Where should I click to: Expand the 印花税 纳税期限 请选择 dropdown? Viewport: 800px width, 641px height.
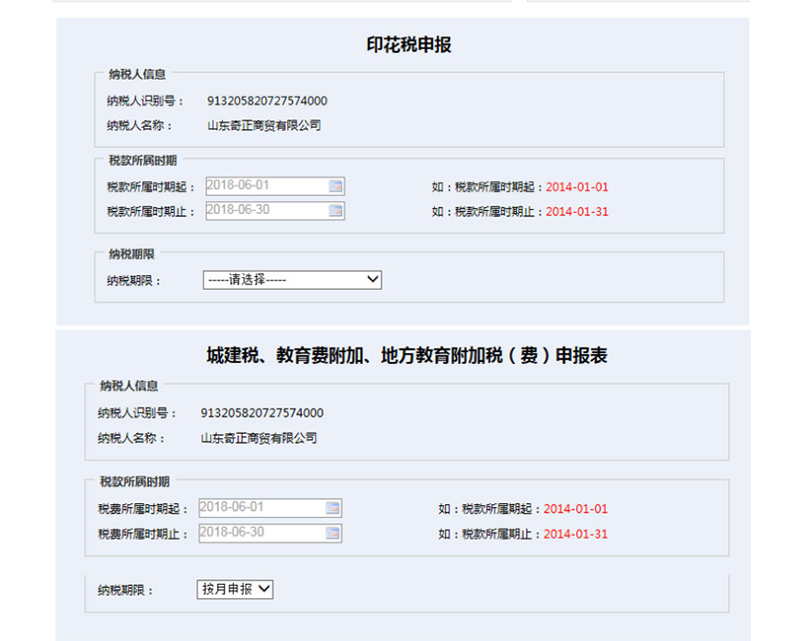pos(292,280)
